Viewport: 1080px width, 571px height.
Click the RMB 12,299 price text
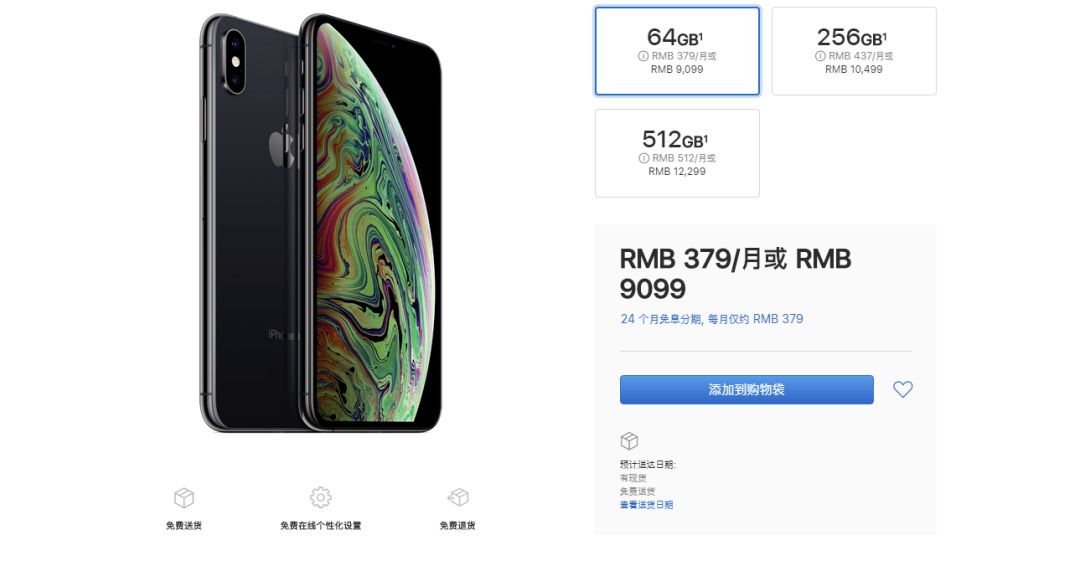677,172
